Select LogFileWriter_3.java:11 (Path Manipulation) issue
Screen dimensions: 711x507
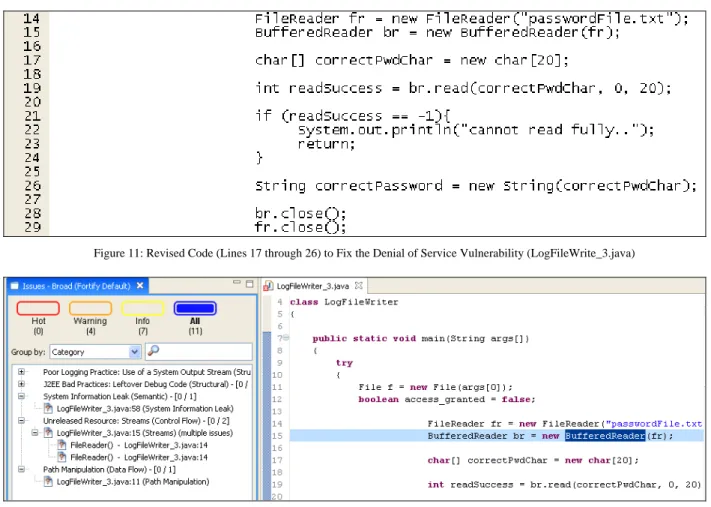pos(132,482)
